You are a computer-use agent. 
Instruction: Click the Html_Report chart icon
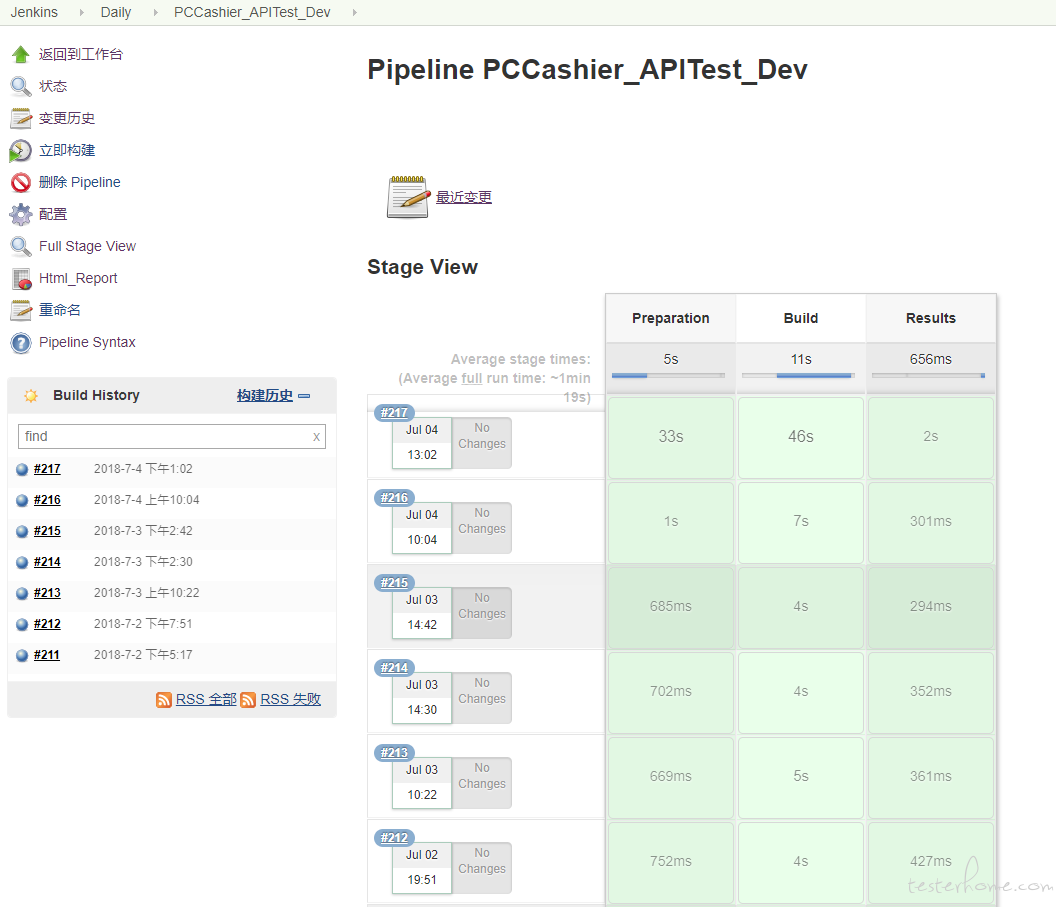[22, 279]
